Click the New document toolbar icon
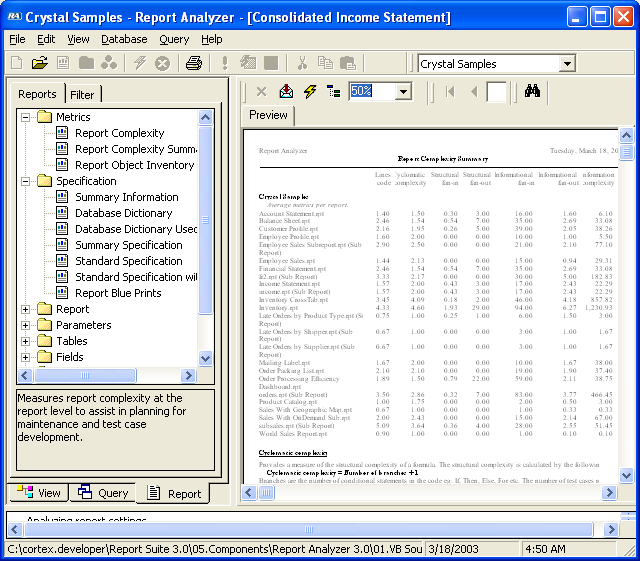Image resolution: width=640 pixels, height=561 pixels. 17,63
